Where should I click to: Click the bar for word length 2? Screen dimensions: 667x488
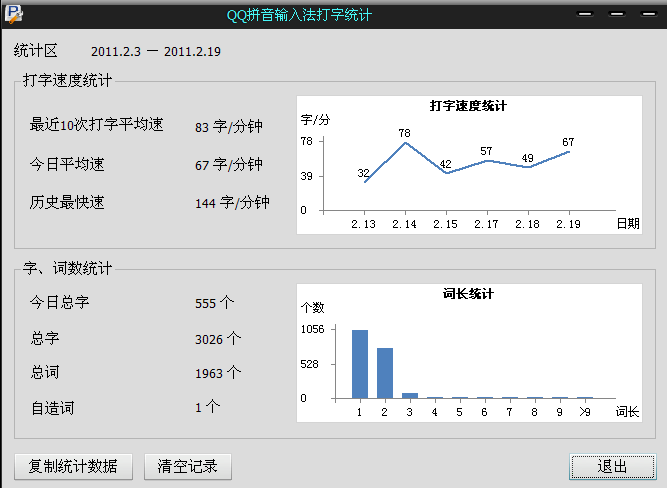coord(385,373)
